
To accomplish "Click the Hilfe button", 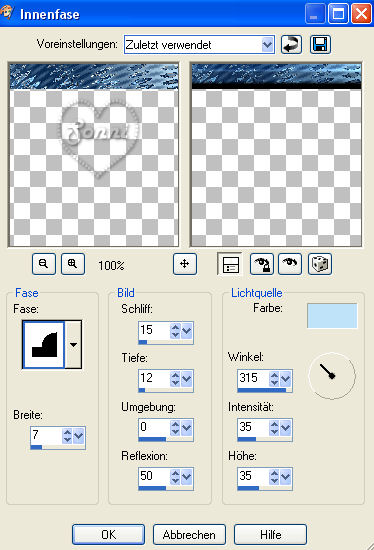I will point(271,535).
